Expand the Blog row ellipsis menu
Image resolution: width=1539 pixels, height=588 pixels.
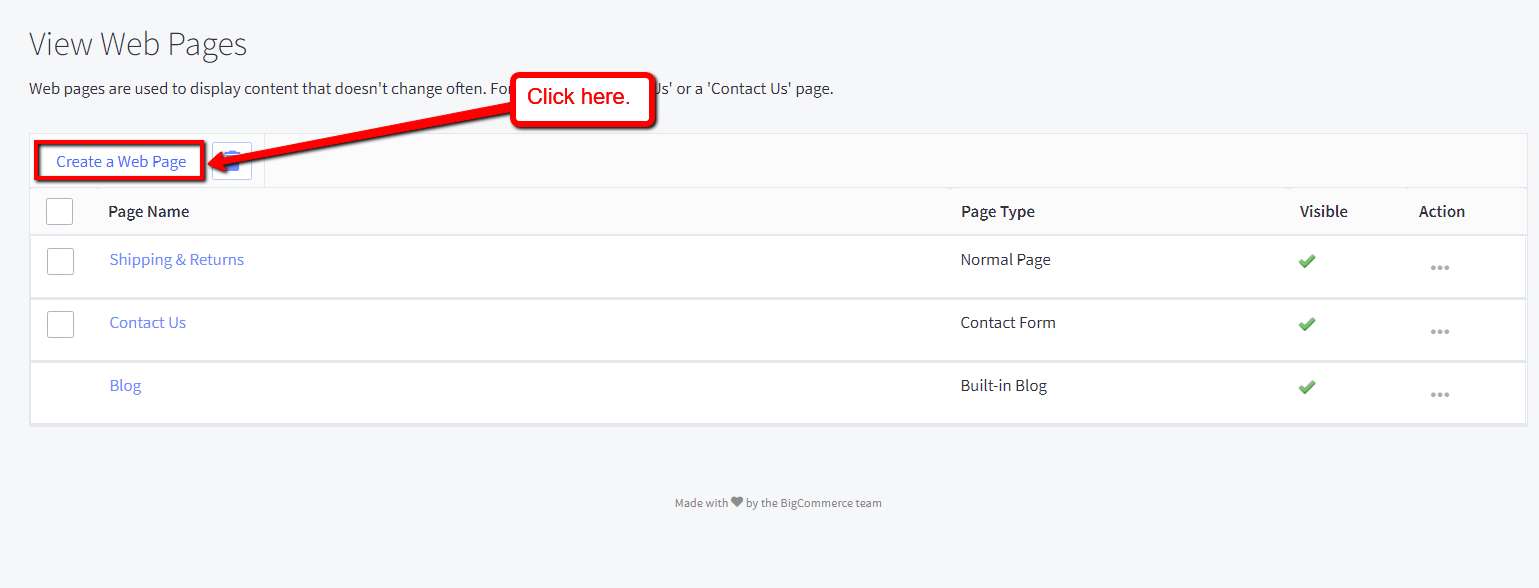(x=1440, y=393)
